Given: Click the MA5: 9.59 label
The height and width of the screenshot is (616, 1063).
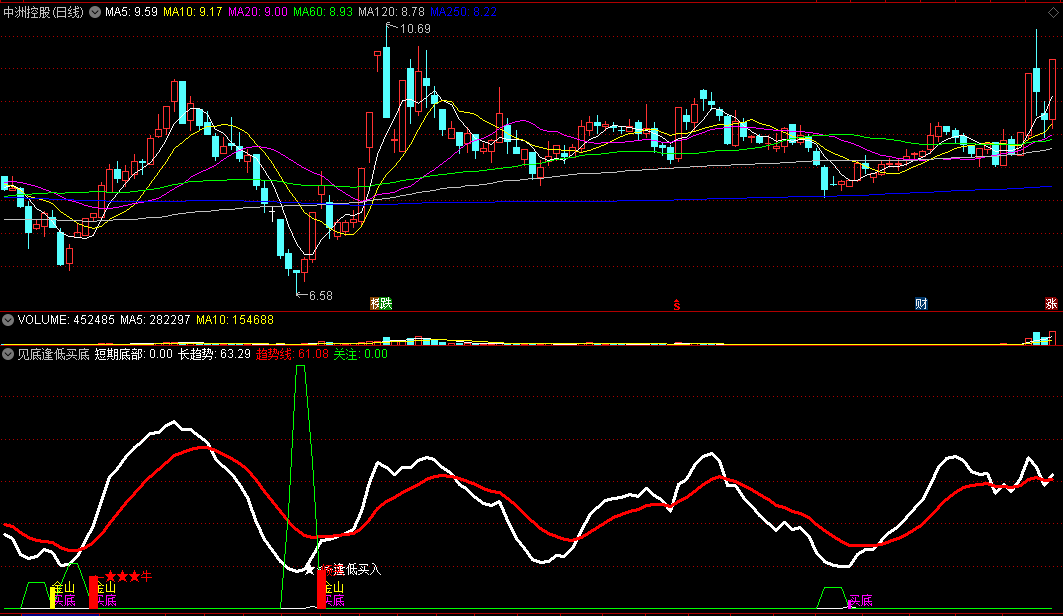Looking at the screenshot, I should (x=132, y=12).
